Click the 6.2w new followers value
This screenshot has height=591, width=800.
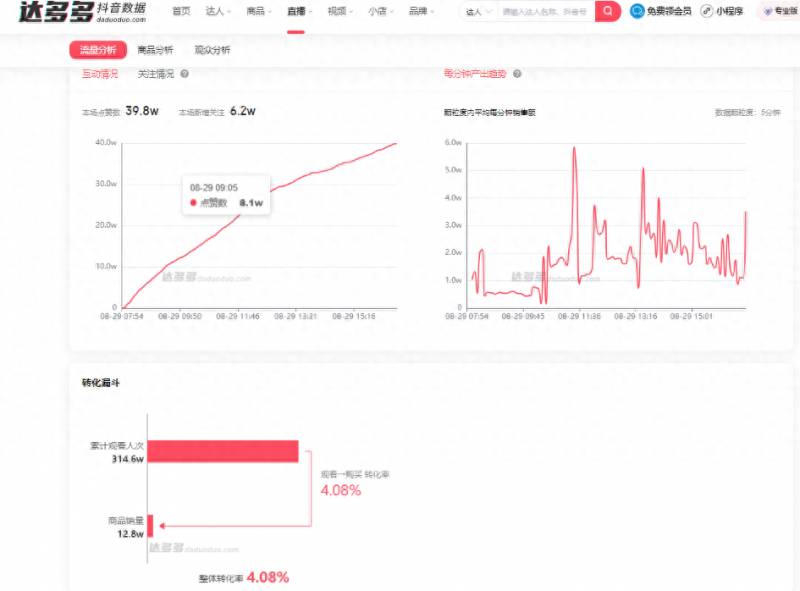243,111
